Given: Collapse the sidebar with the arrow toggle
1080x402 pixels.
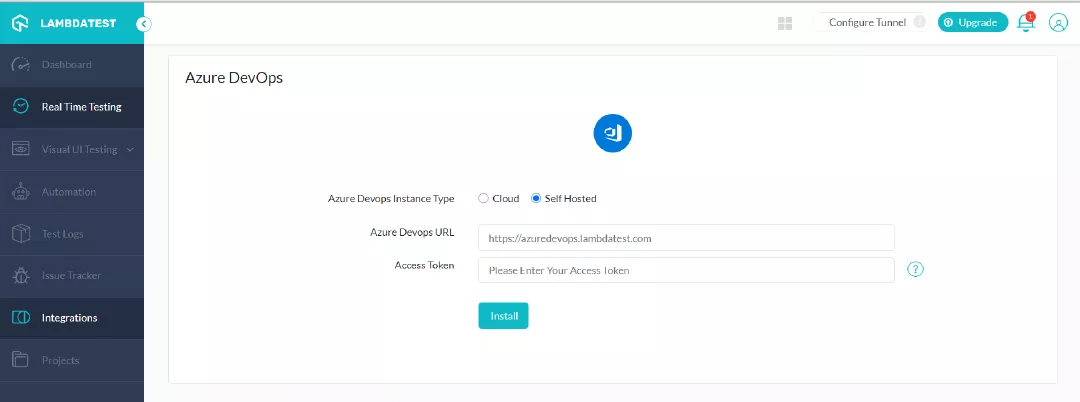Looking at the screenshot, I should tap(143, 24).
